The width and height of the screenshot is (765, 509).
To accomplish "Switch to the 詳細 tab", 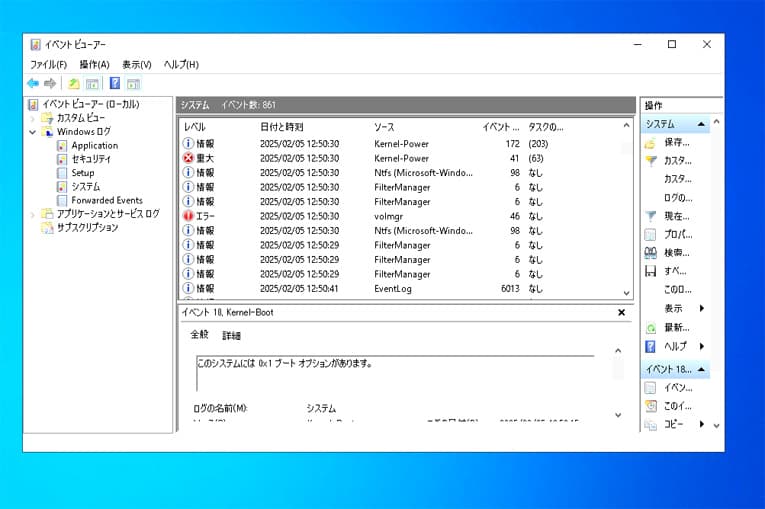I will [x=231, y=336].
